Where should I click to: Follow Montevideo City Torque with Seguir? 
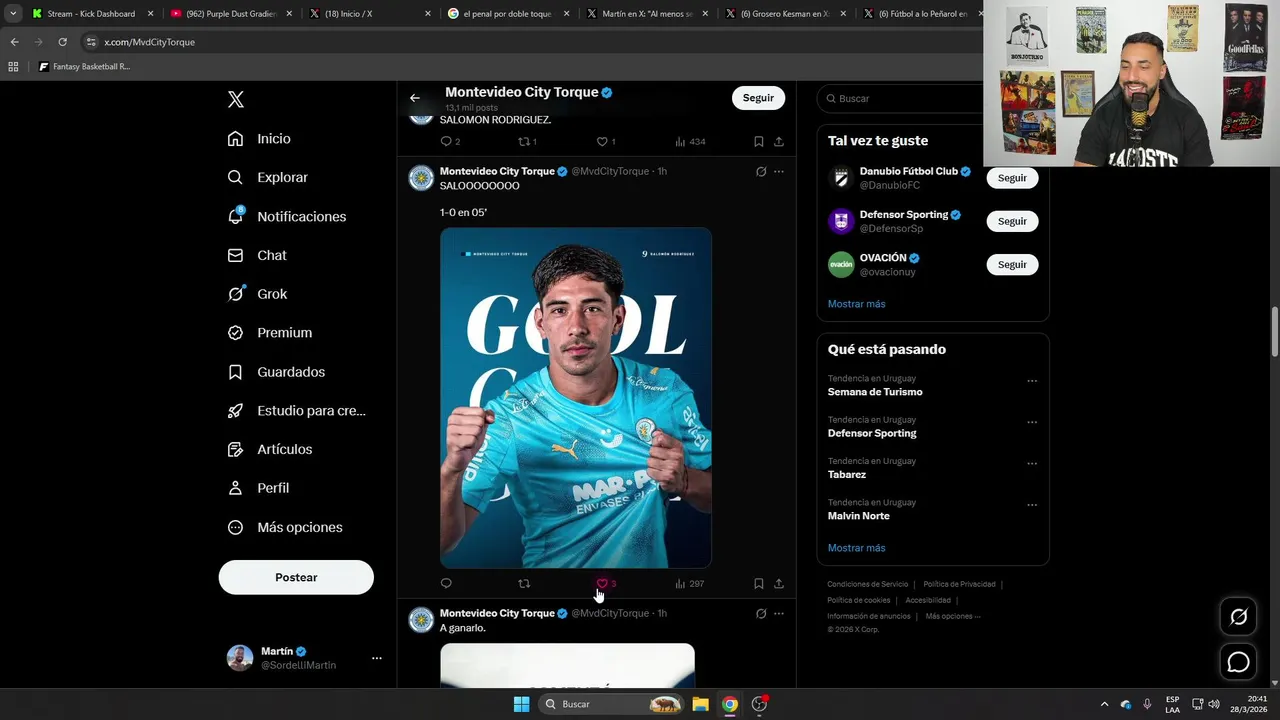(758, 98)
